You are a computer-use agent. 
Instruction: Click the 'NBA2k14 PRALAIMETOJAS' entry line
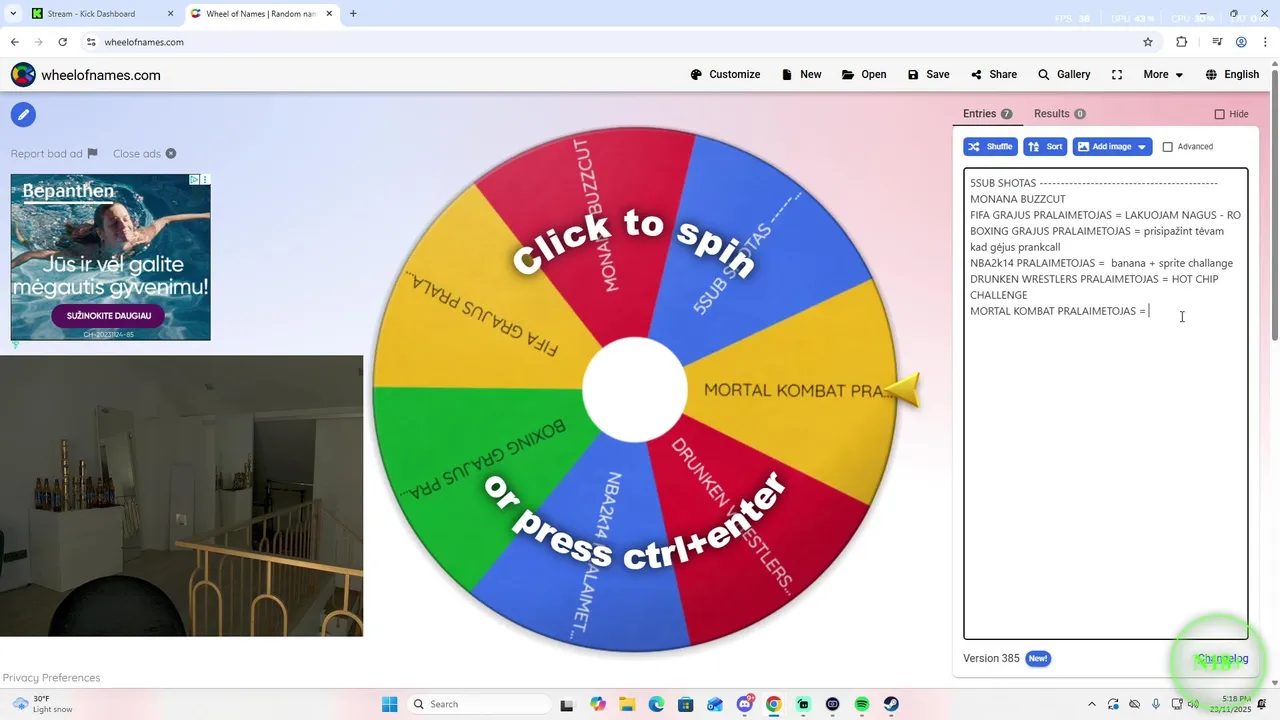coord(1101,263)
